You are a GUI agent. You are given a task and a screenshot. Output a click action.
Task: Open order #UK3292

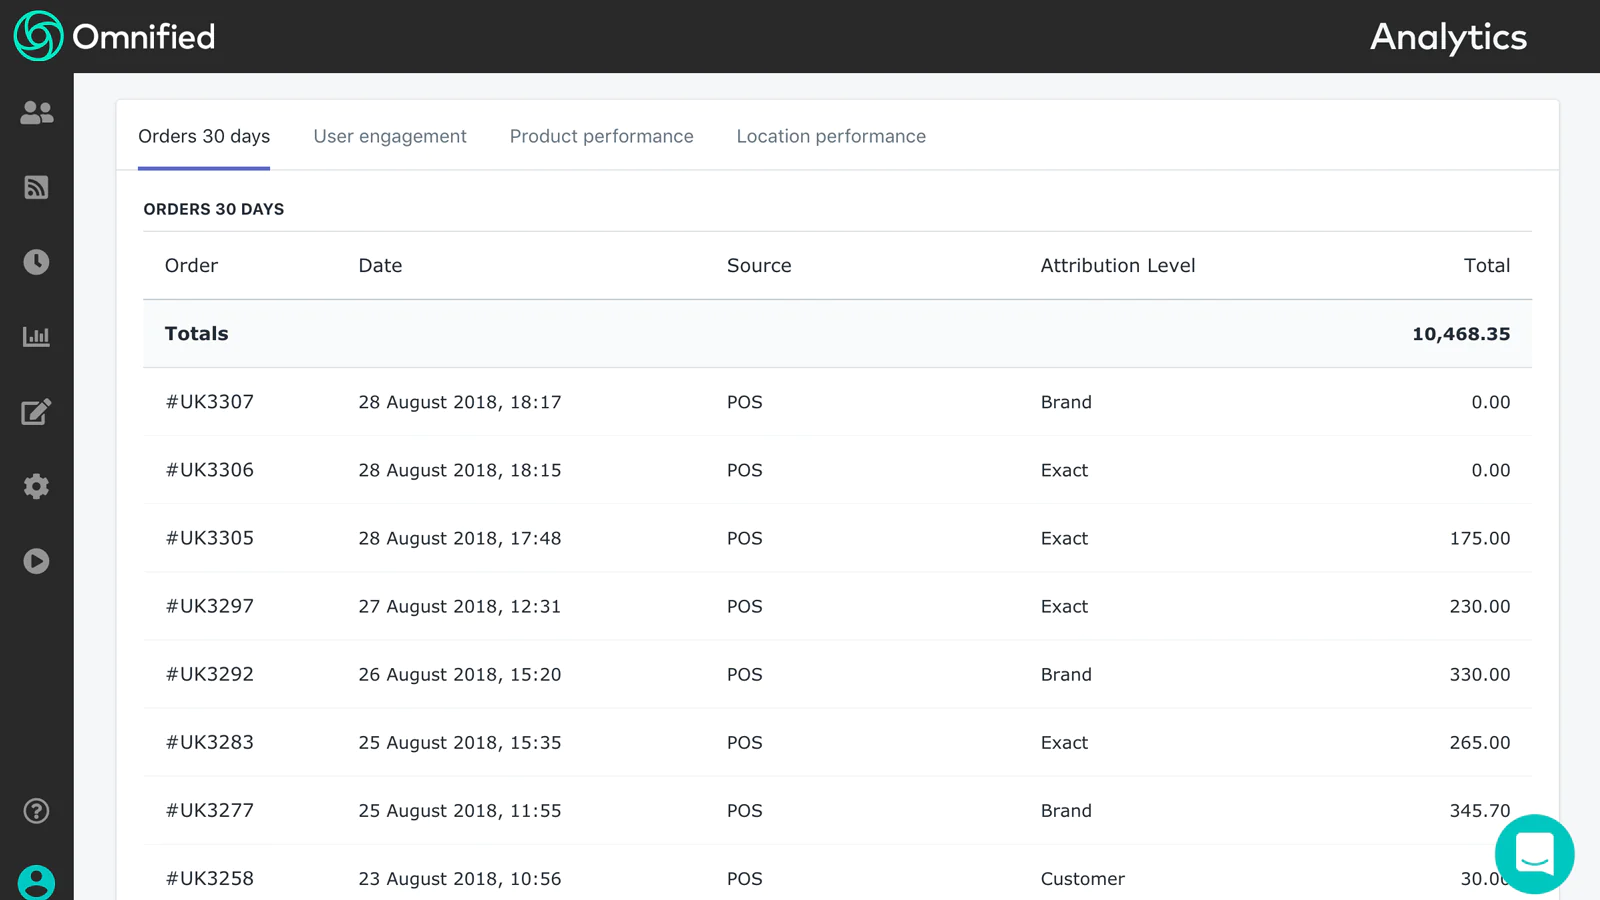pos(210,675)
